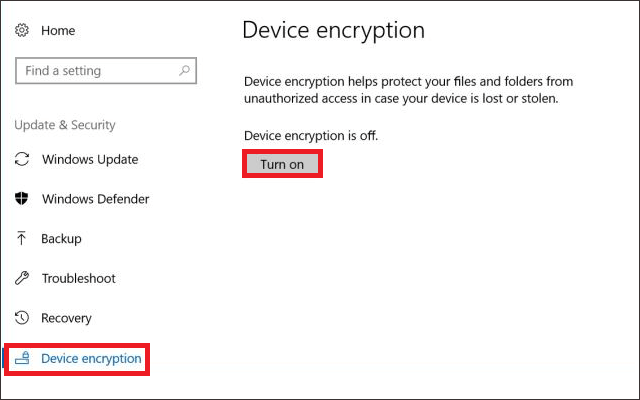Click the Device encryption lock icon
This screenshot has width=640, height=400.
[x=22, y=358]
